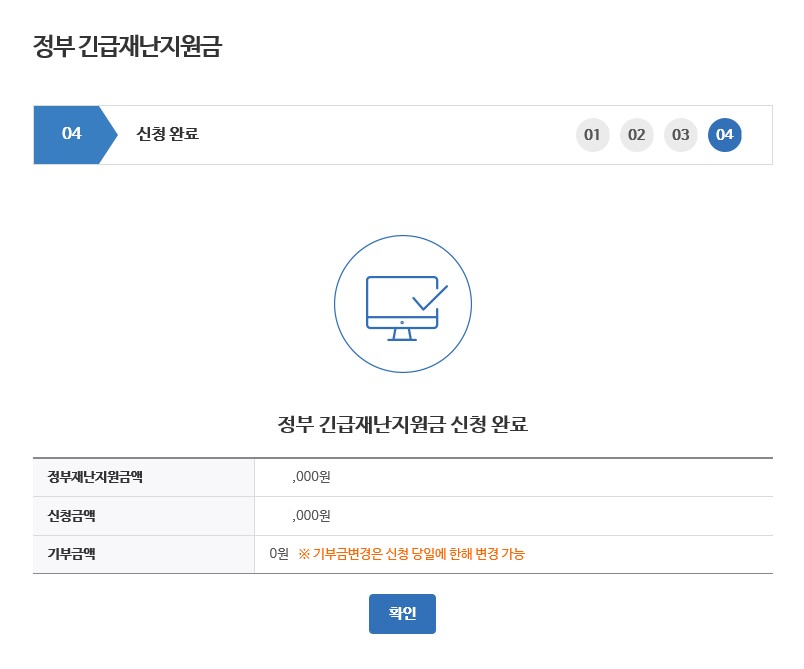Click the '신청금액' row label
Image resolution: width=804 pixels, height=669 pixels.
click(71, 515)
